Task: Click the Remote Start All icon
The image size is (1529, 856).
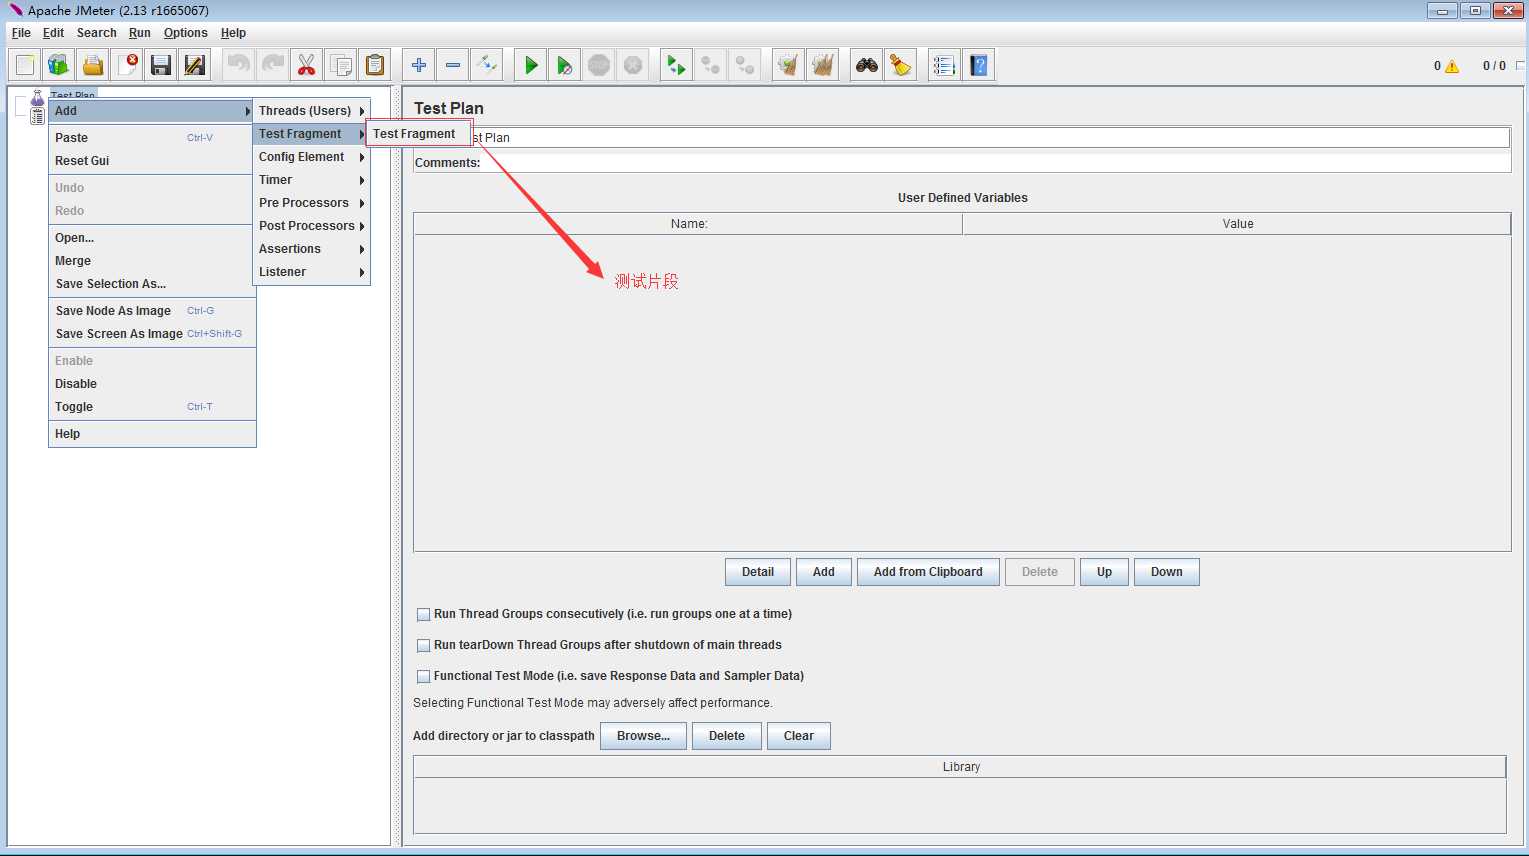Action: click(x=677, y=65)
